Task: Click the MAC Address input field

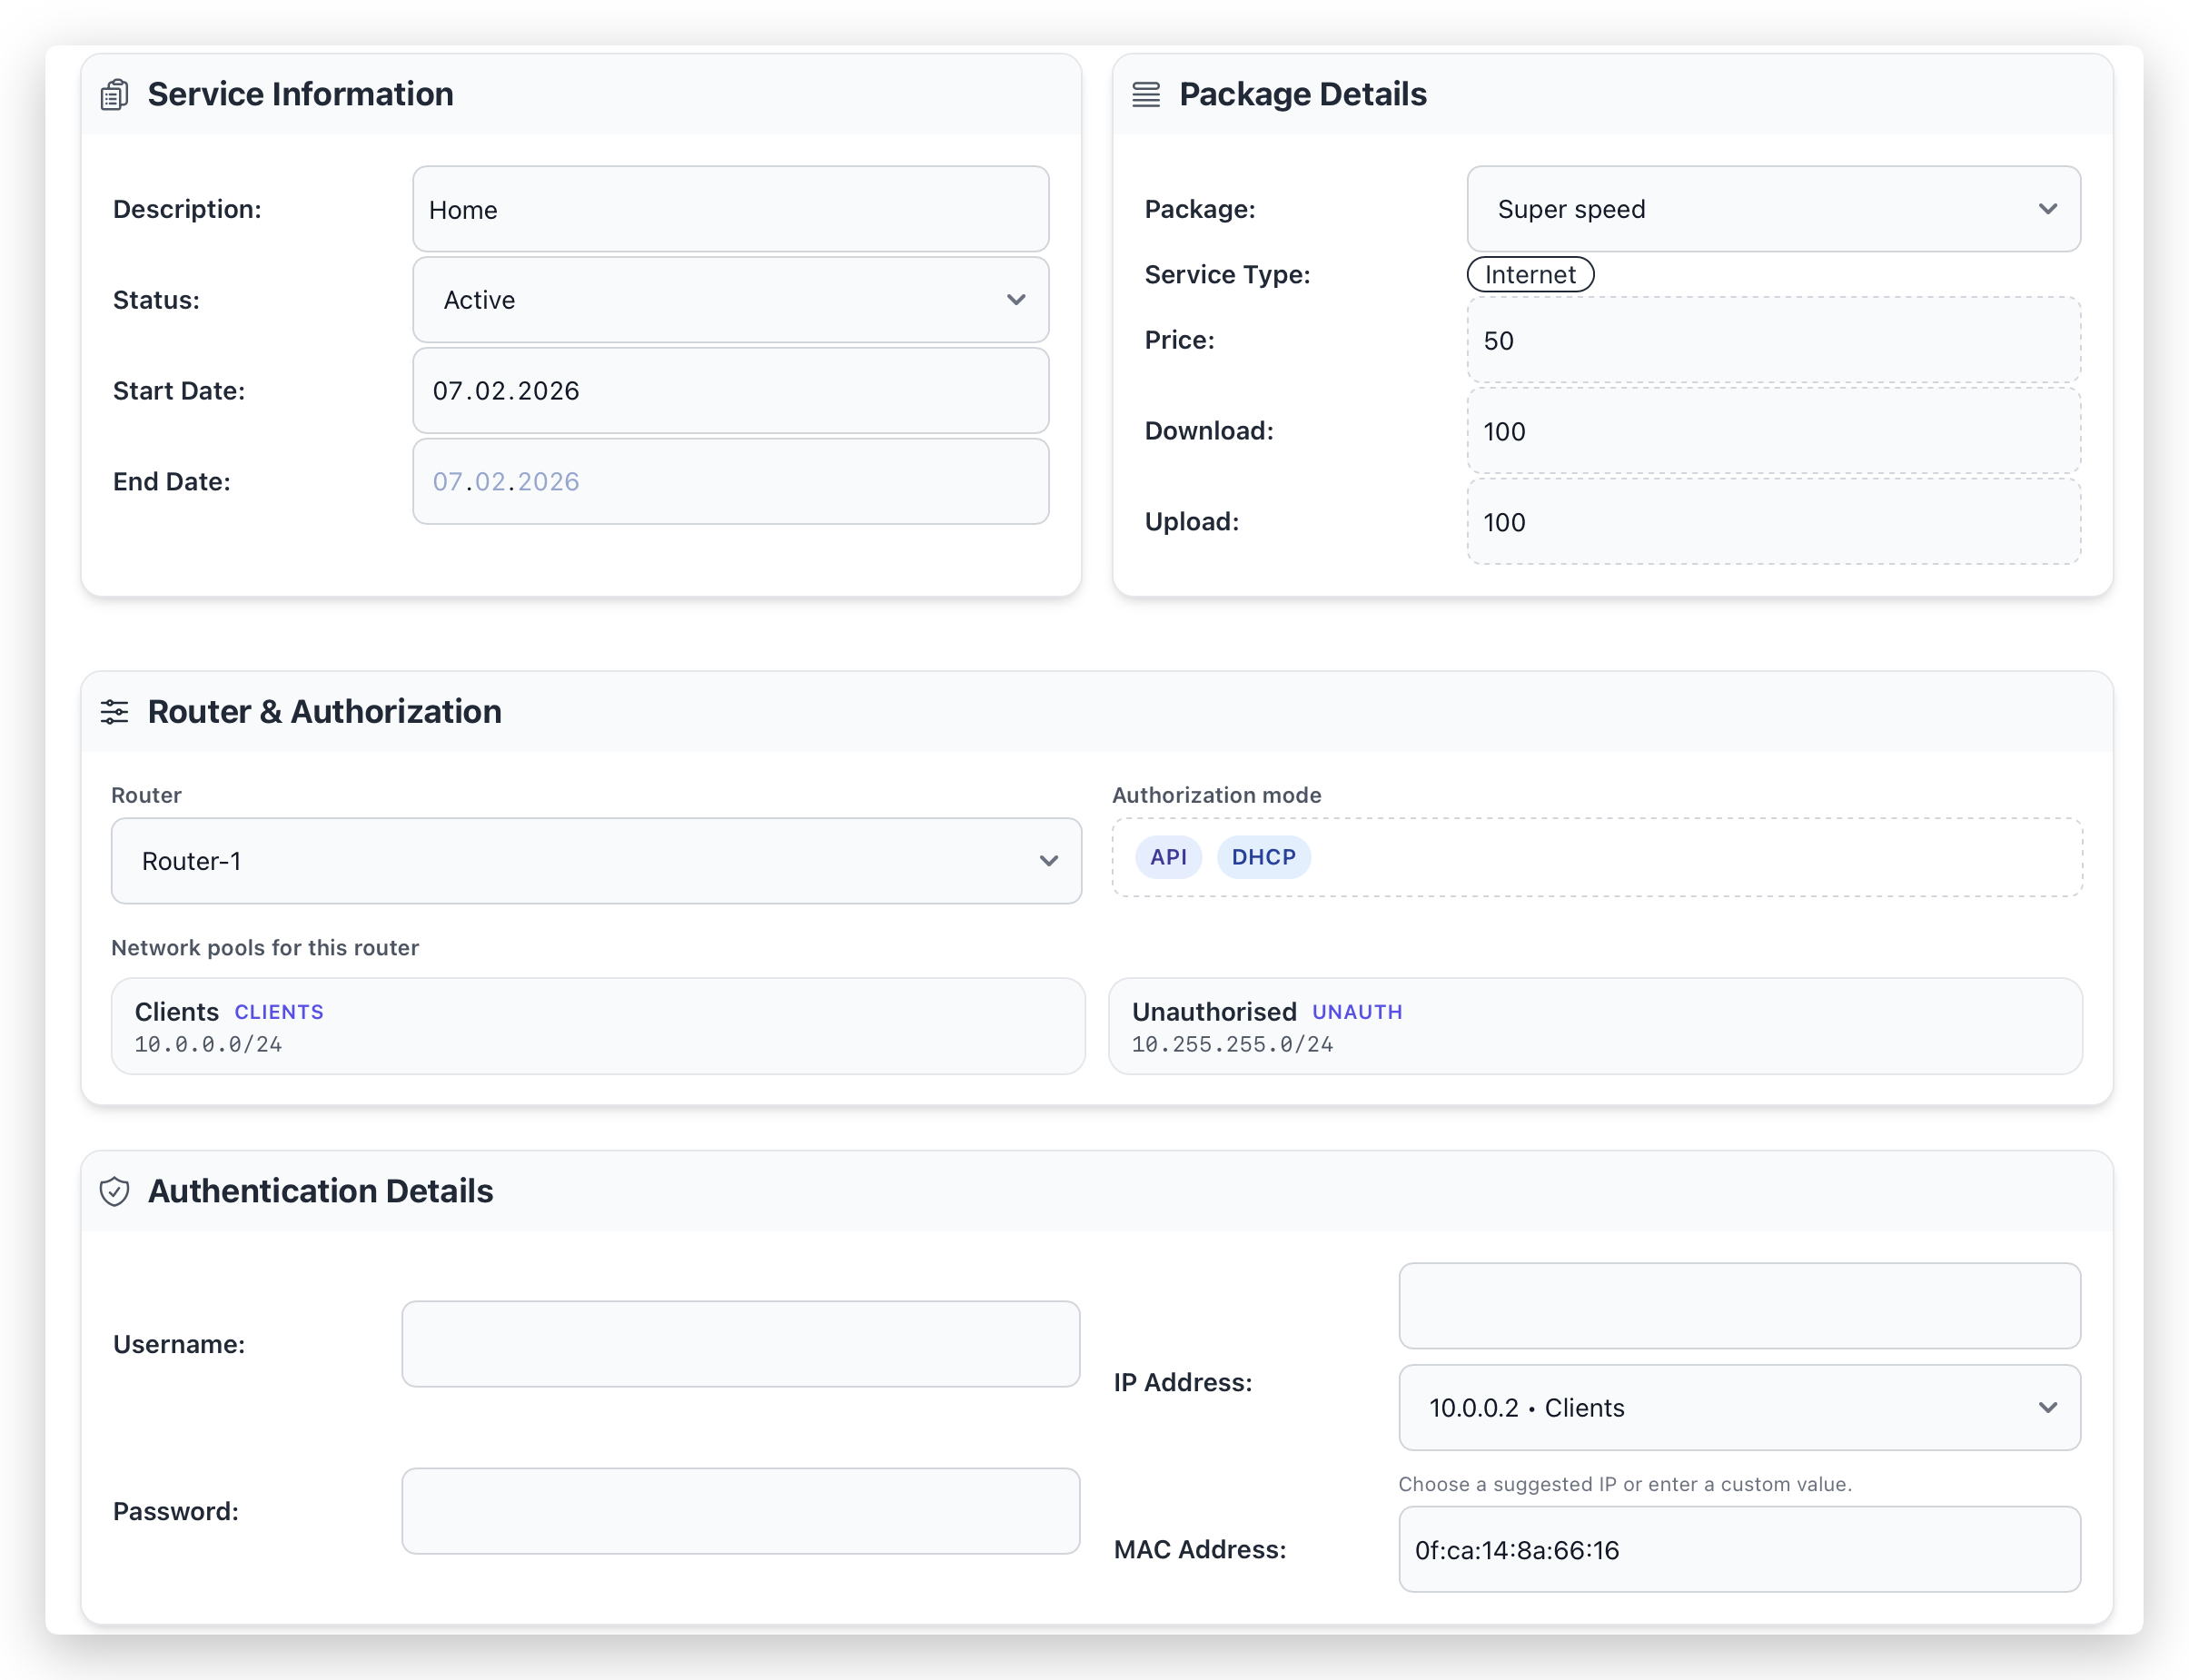Action: pyautogui.click(x=1739, y=1550)
